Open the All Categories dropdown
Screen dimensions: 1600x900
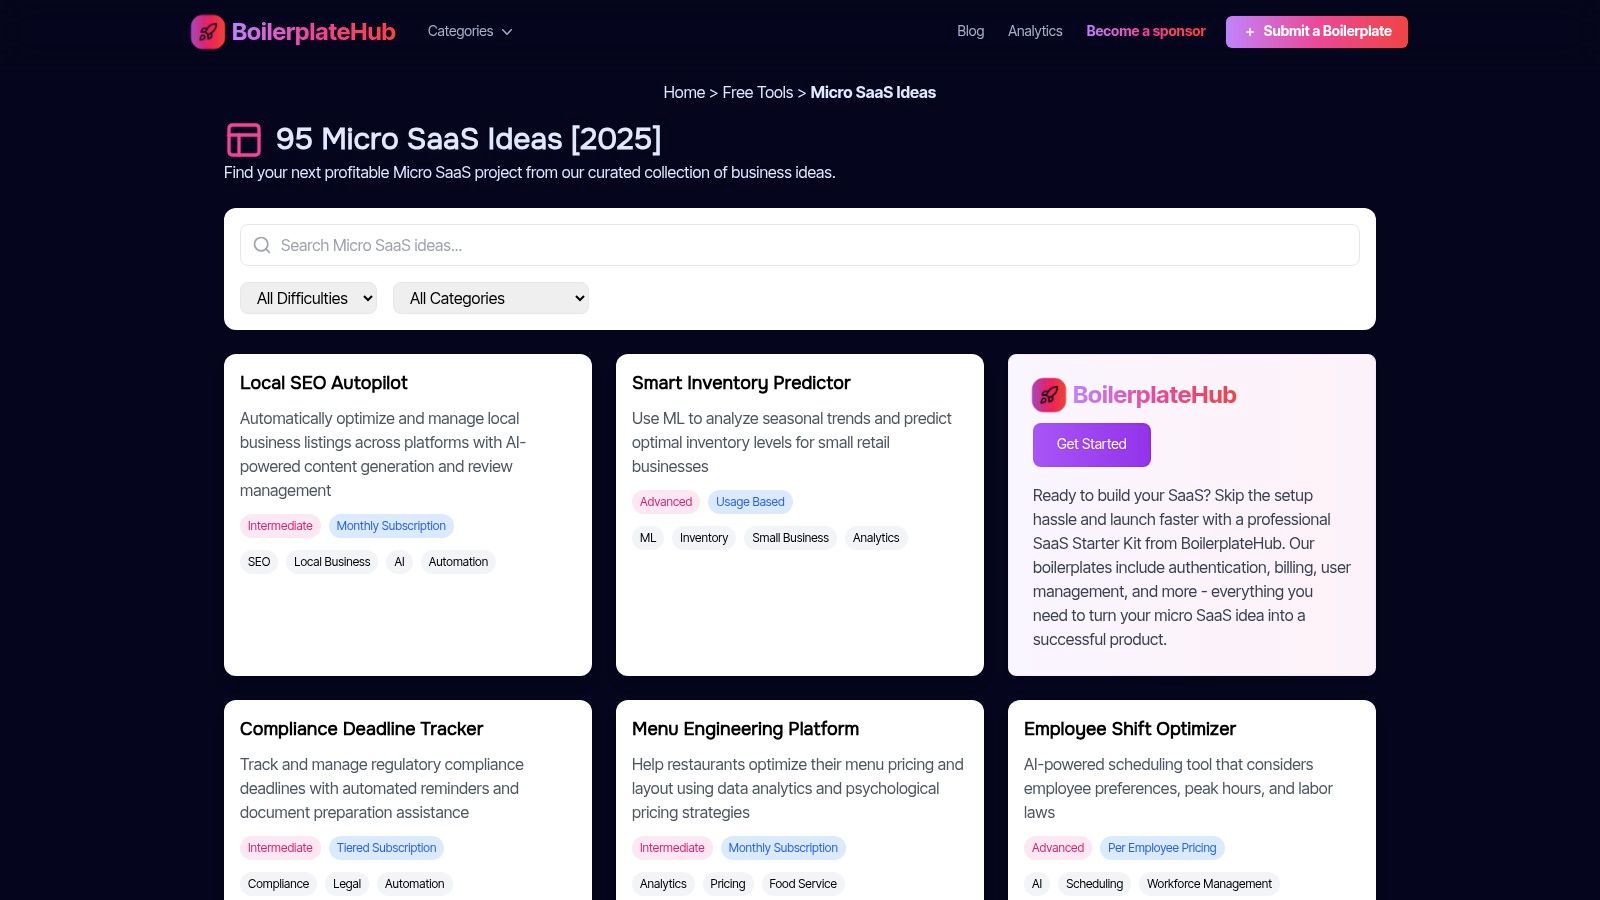[x=491, y=298]
